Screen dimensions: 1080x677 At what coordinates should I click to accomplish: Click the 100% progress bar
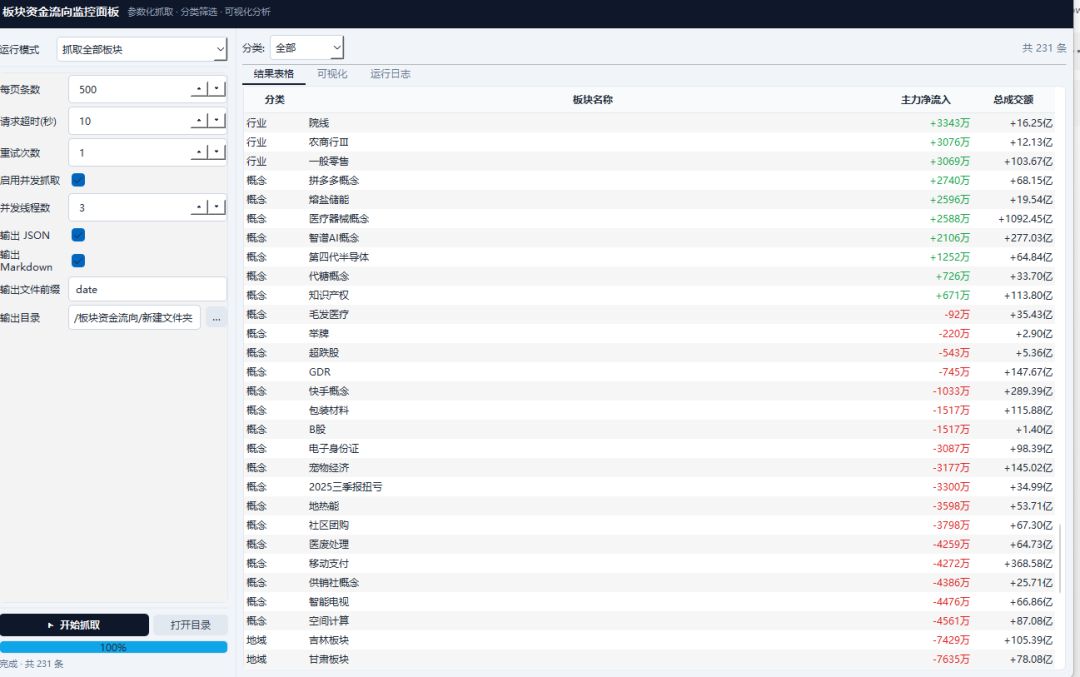[115, 647]
